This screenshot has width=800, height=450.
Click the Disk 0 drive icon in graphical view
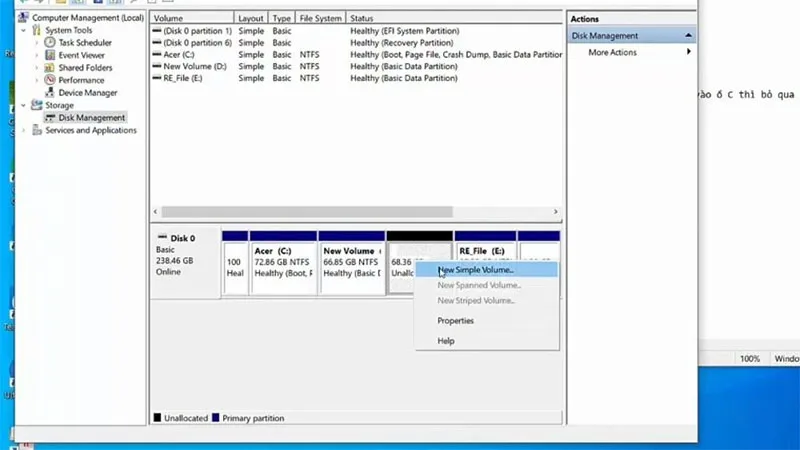pyautogui.click(x=162, y=237)
